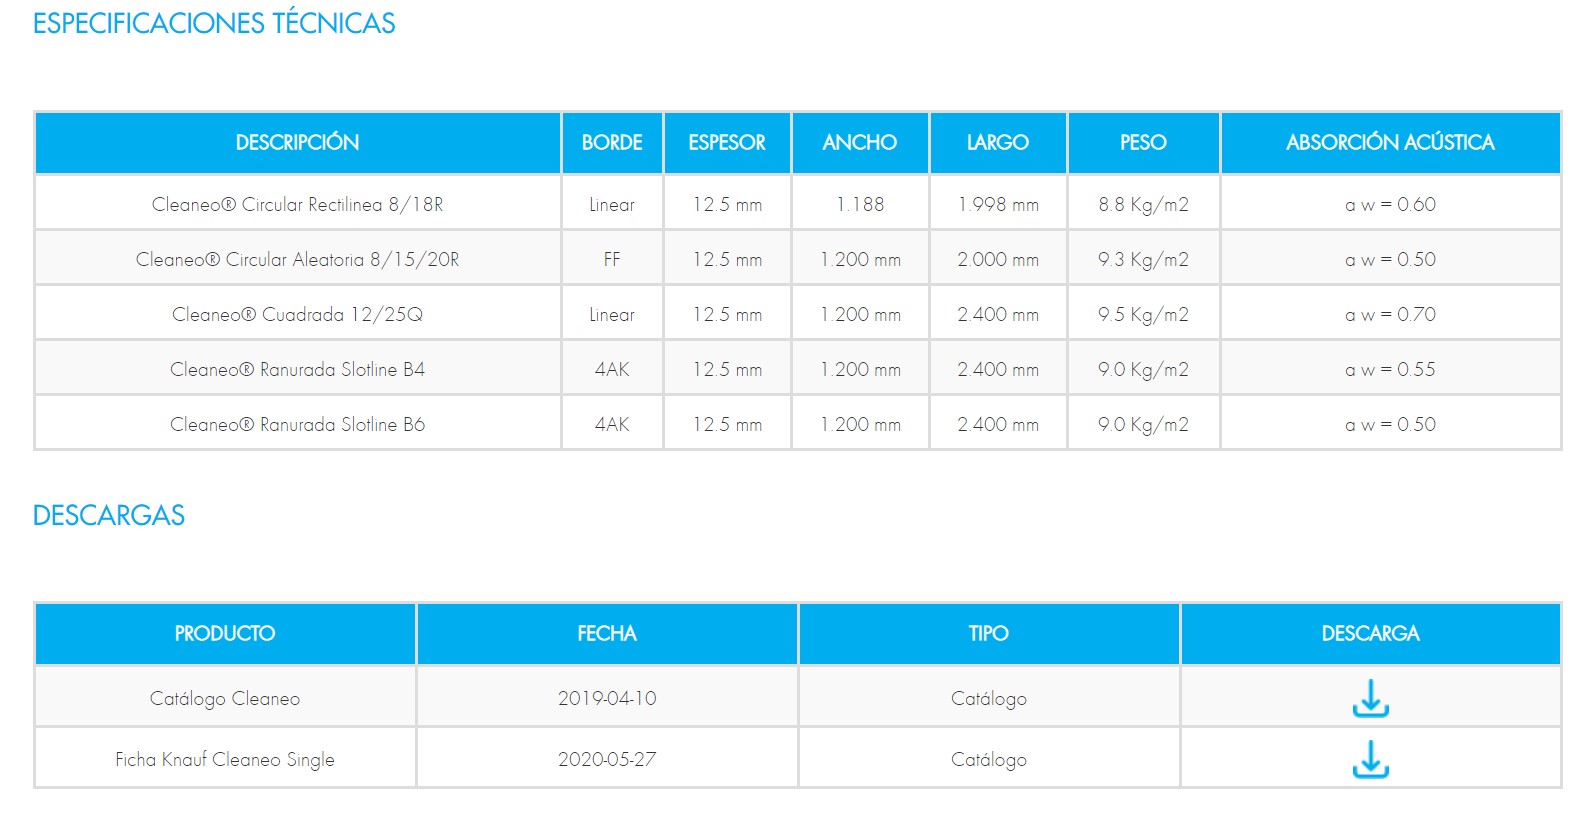The height and width of the screenshot is (819, 1595).
Task: Click weight 9.0 Kg/m2 for Slotline B6
Action: click(x=1143, y=424)
